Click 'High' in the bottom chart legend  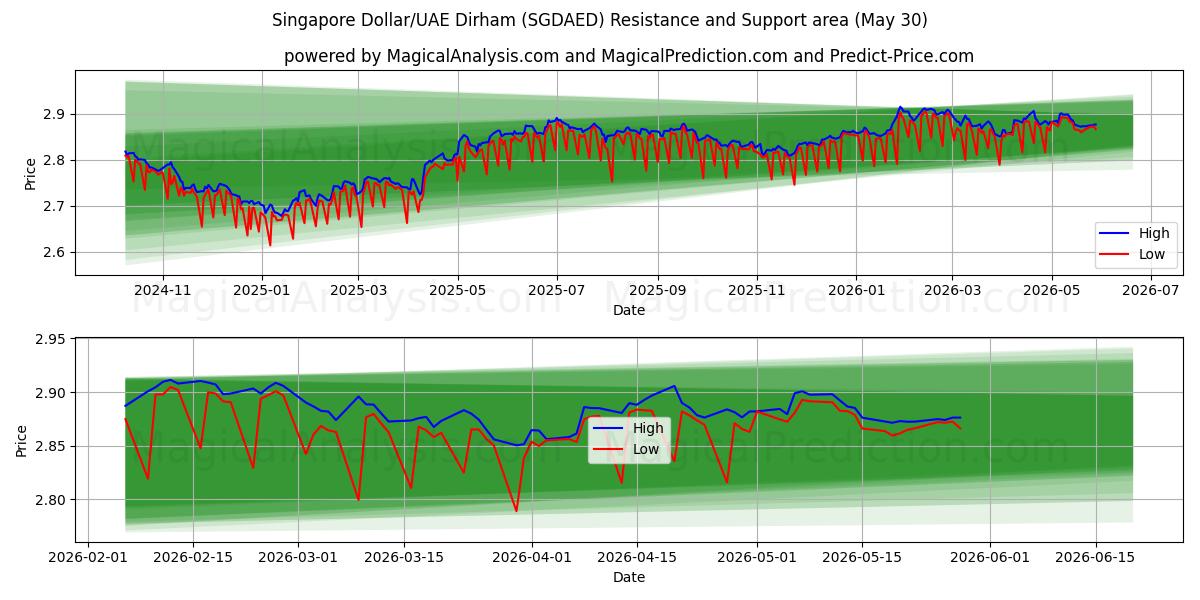tap(647, 428)
